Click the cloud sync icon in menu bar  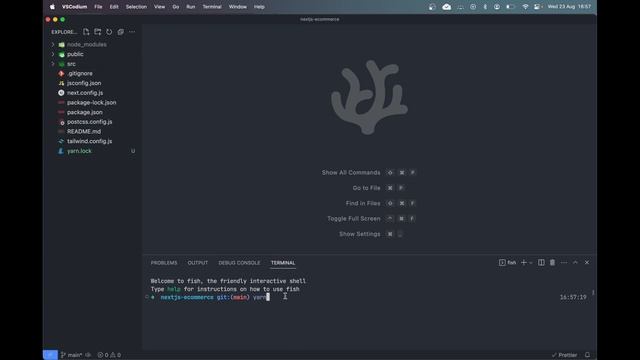tap(447, 7)
